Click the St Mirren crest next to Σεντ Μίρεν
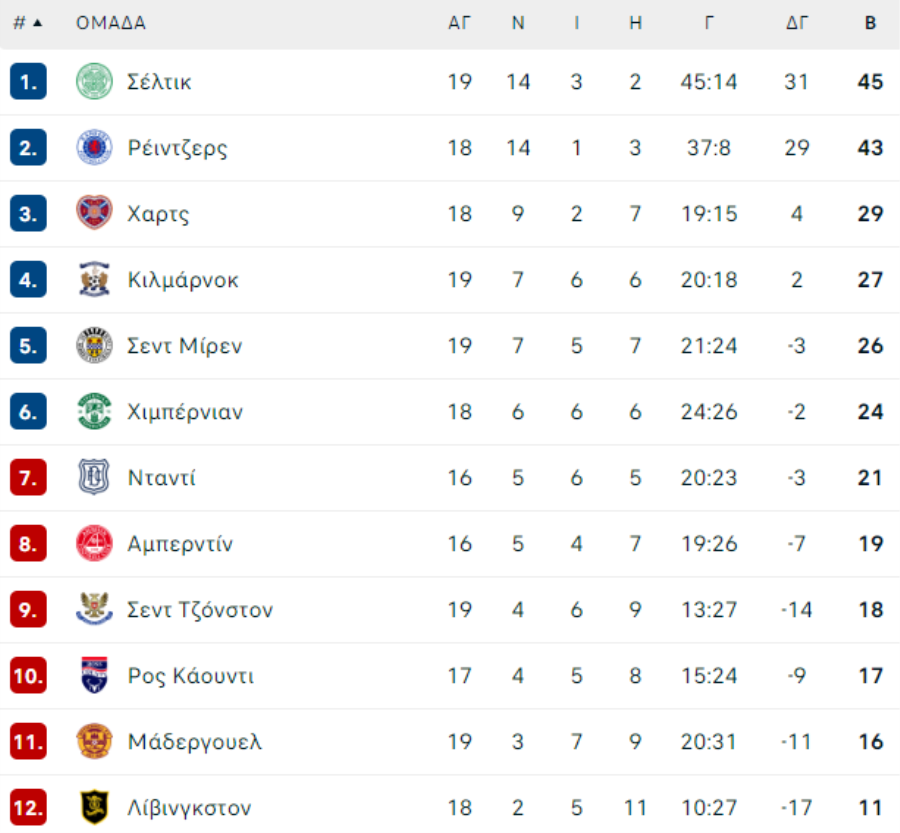900x833 pixels. click(94, 345)
